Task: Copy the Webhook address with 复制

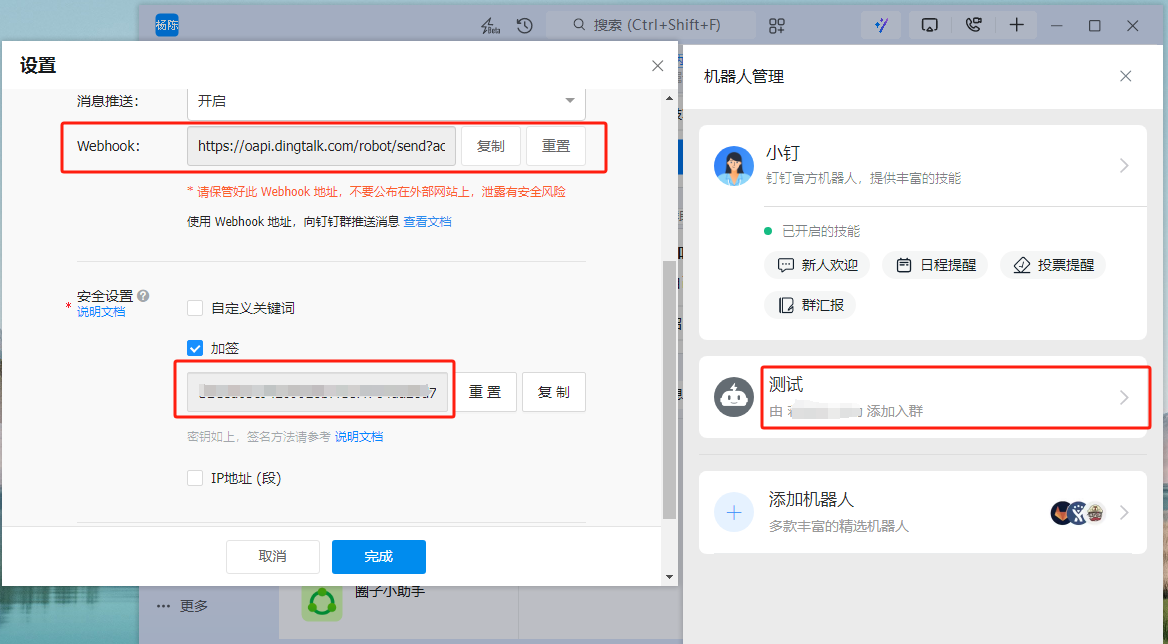Action: [490, 146]
